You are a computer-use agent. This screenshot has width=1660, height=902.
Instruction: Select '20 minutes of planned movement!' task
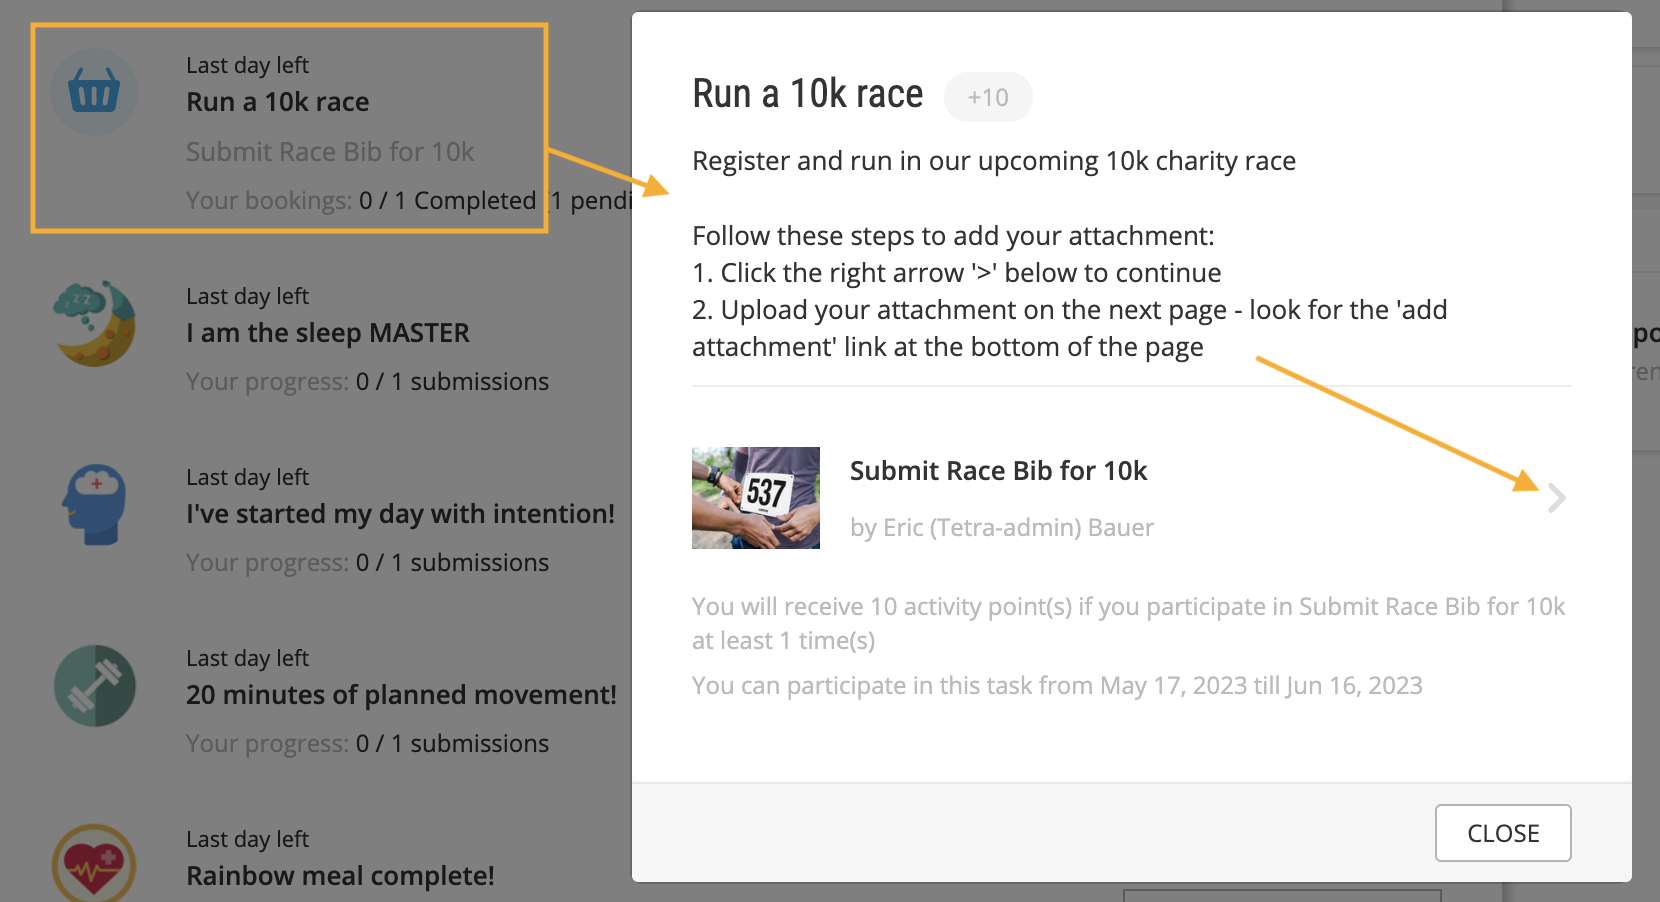point(401,695)
